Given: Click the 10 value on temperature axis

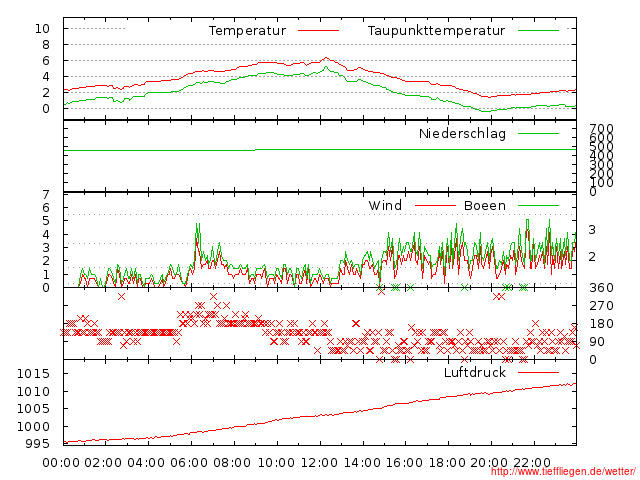Looking at the screenshot, I should click(x=42, y=29).
